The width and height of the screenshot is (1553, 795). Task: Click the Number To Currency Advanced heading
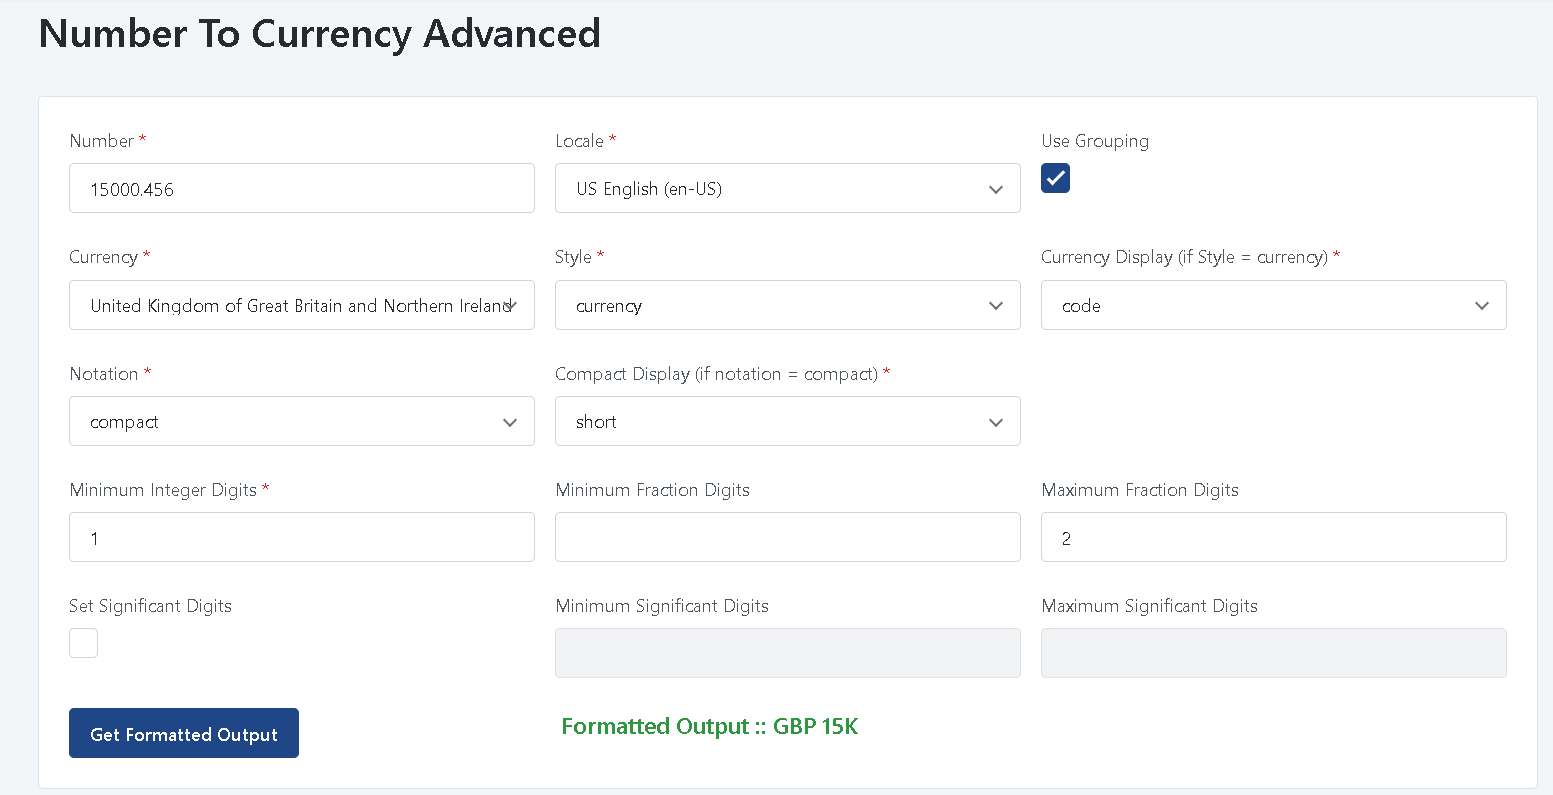[x=319, y=34]
